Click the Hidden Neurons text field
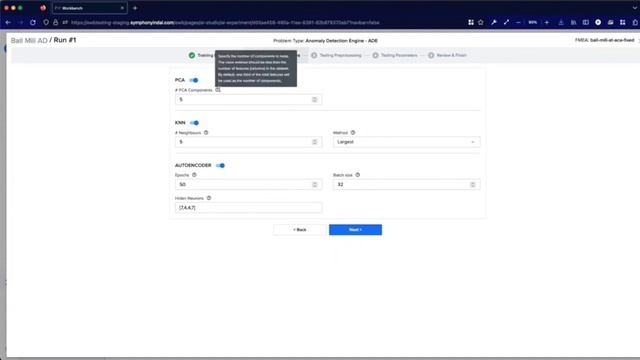640x360 pixels. [248, 208]
